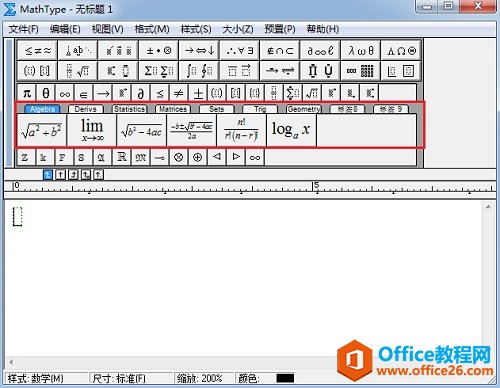Open the 大小(Z) menu
The width and height of the screenshot is (500, 388).
[238, 29]
